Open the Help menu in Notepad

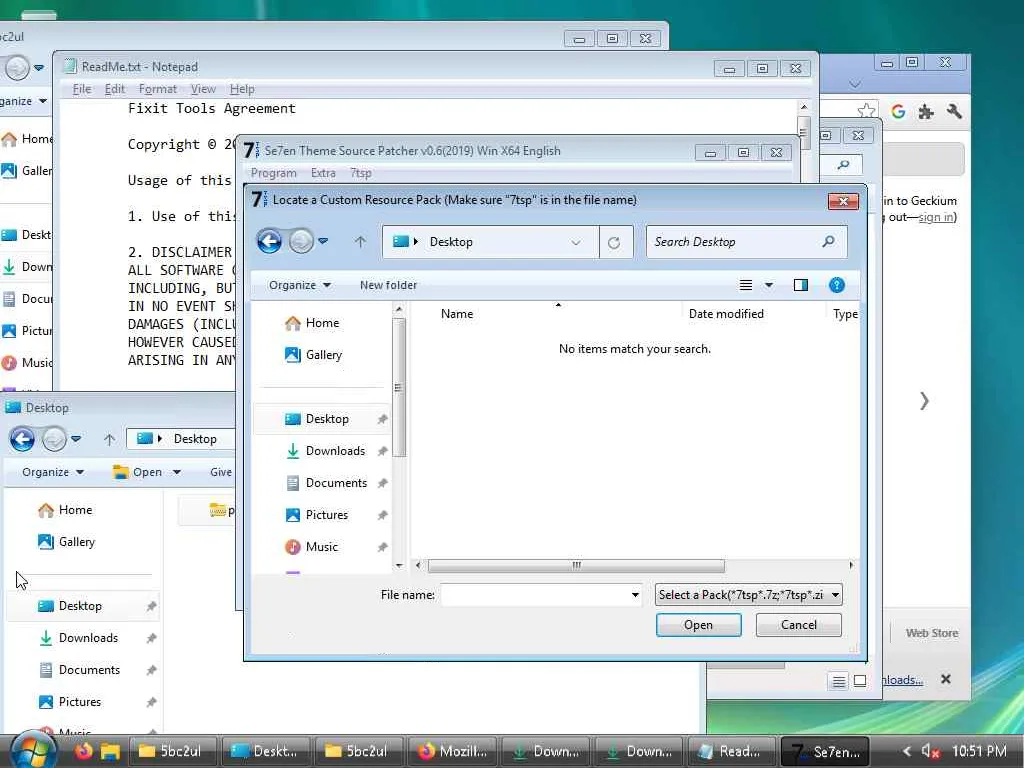(242, 89)
